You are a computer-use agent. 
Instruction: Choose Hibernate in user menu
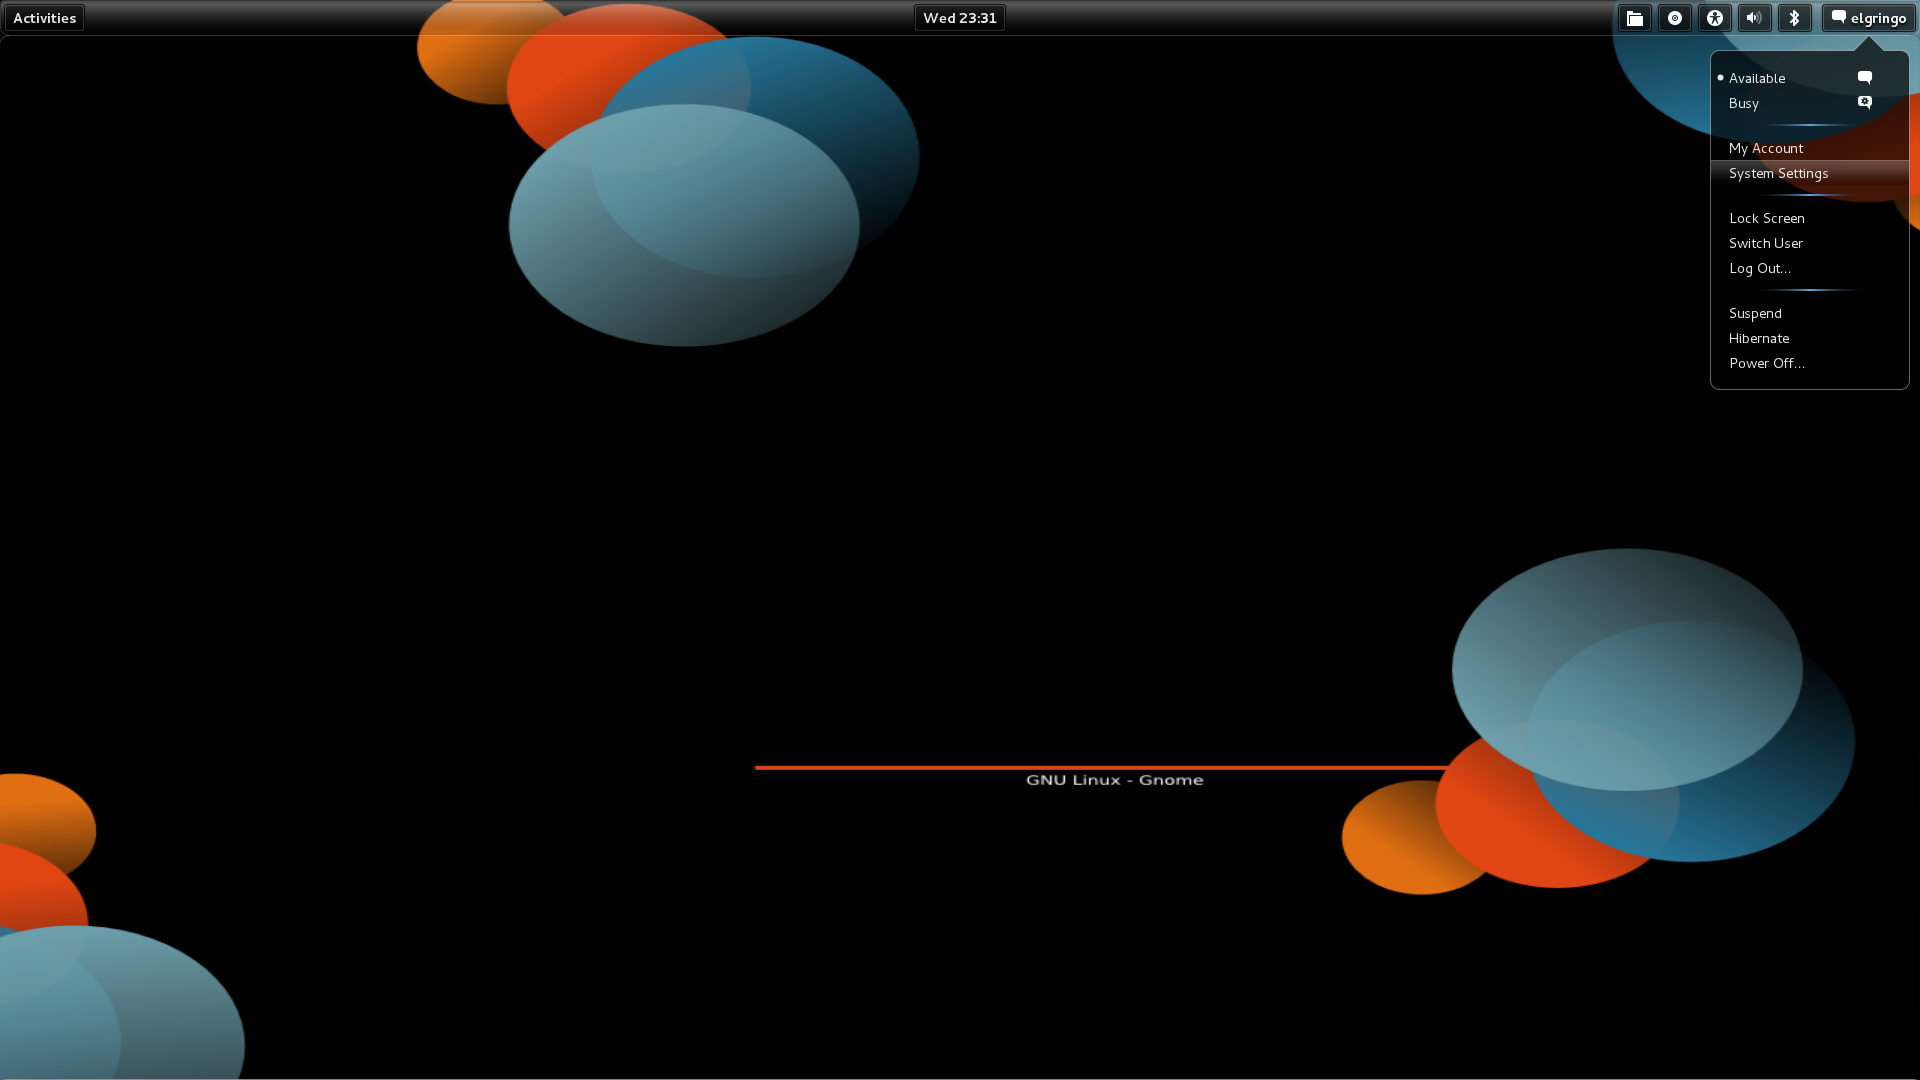coord(1809,338)
